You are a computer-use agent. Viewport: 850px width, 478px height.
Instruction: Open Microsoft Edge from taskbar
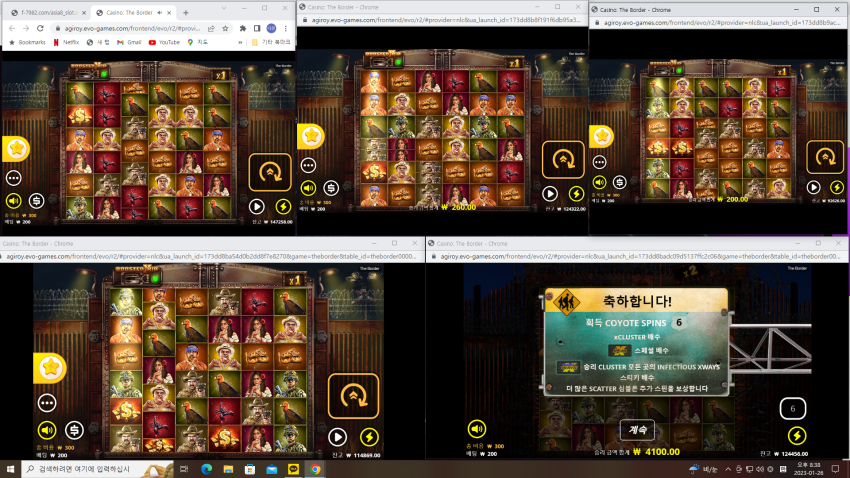pyautogui.click(x=207, y=469)
